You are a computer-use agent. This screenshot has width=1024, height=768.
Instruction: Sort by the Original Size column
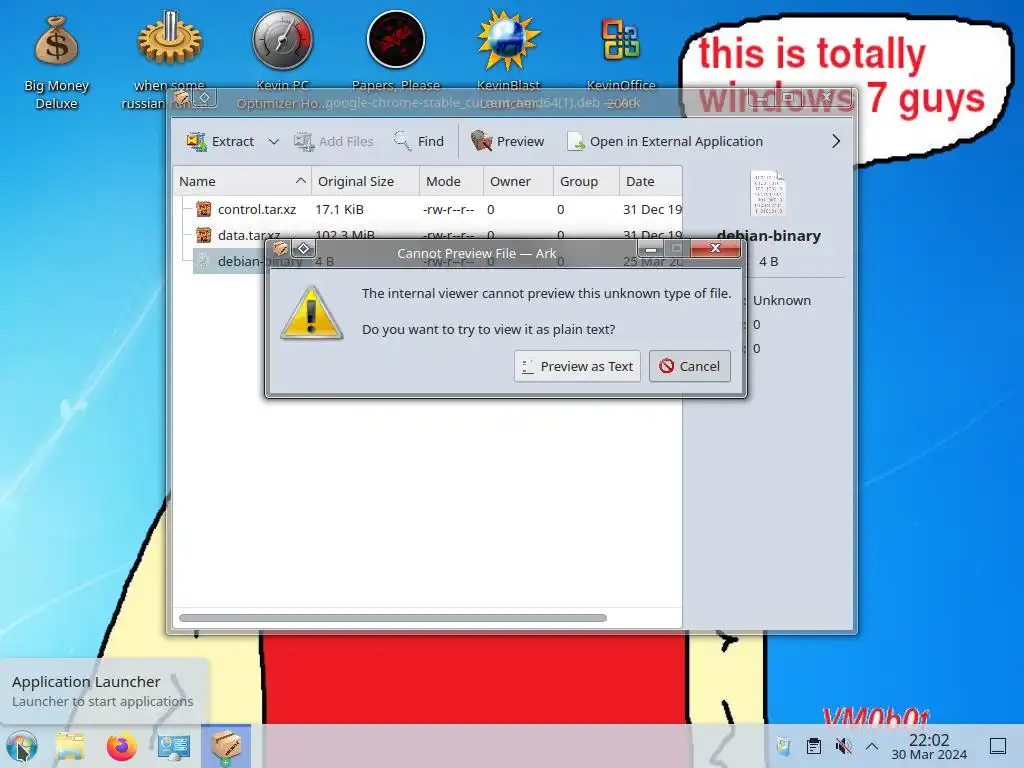365,182
